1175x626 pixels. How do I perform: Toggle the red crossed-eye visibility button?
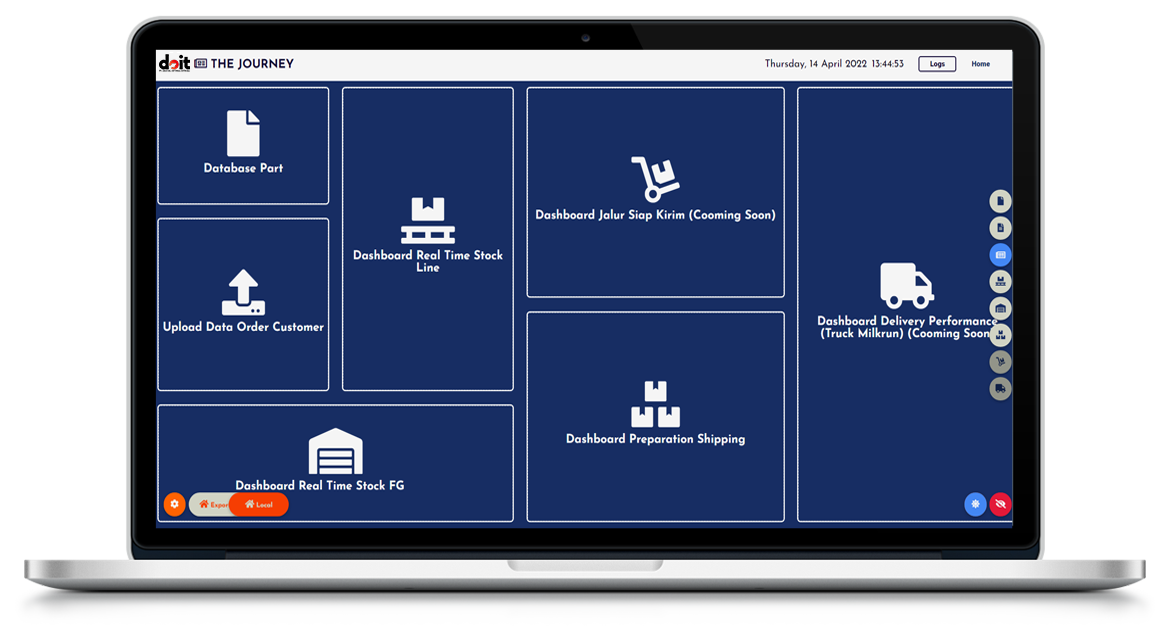pos(1000,504)
